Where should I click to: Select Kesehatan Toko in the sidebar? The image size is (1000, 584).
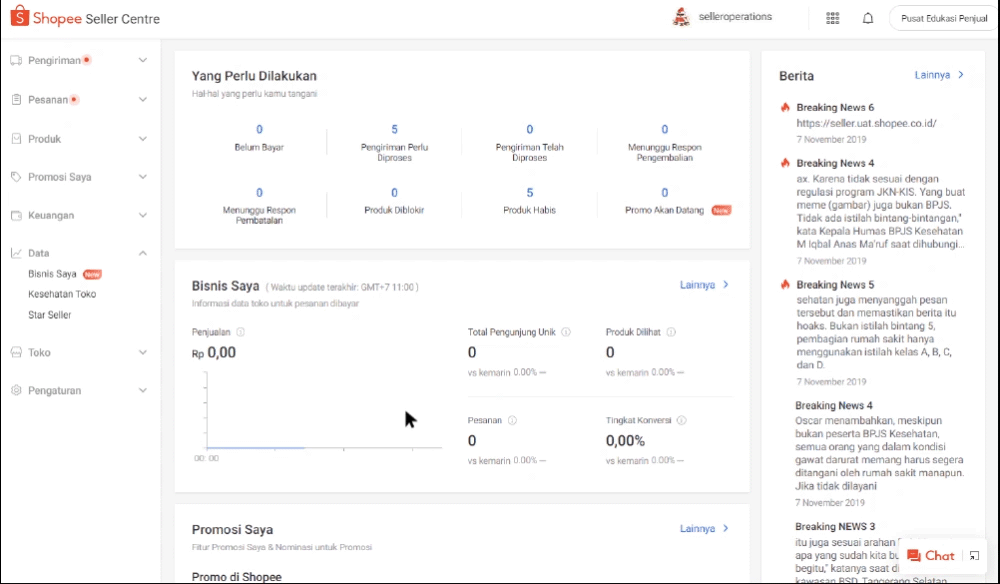[62, 294]
